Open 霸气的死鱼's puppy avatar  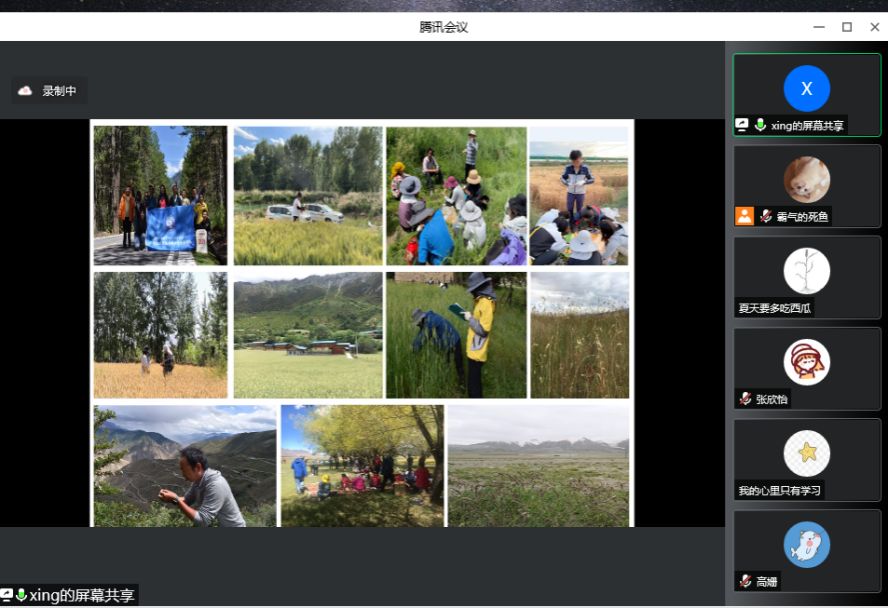806,179
